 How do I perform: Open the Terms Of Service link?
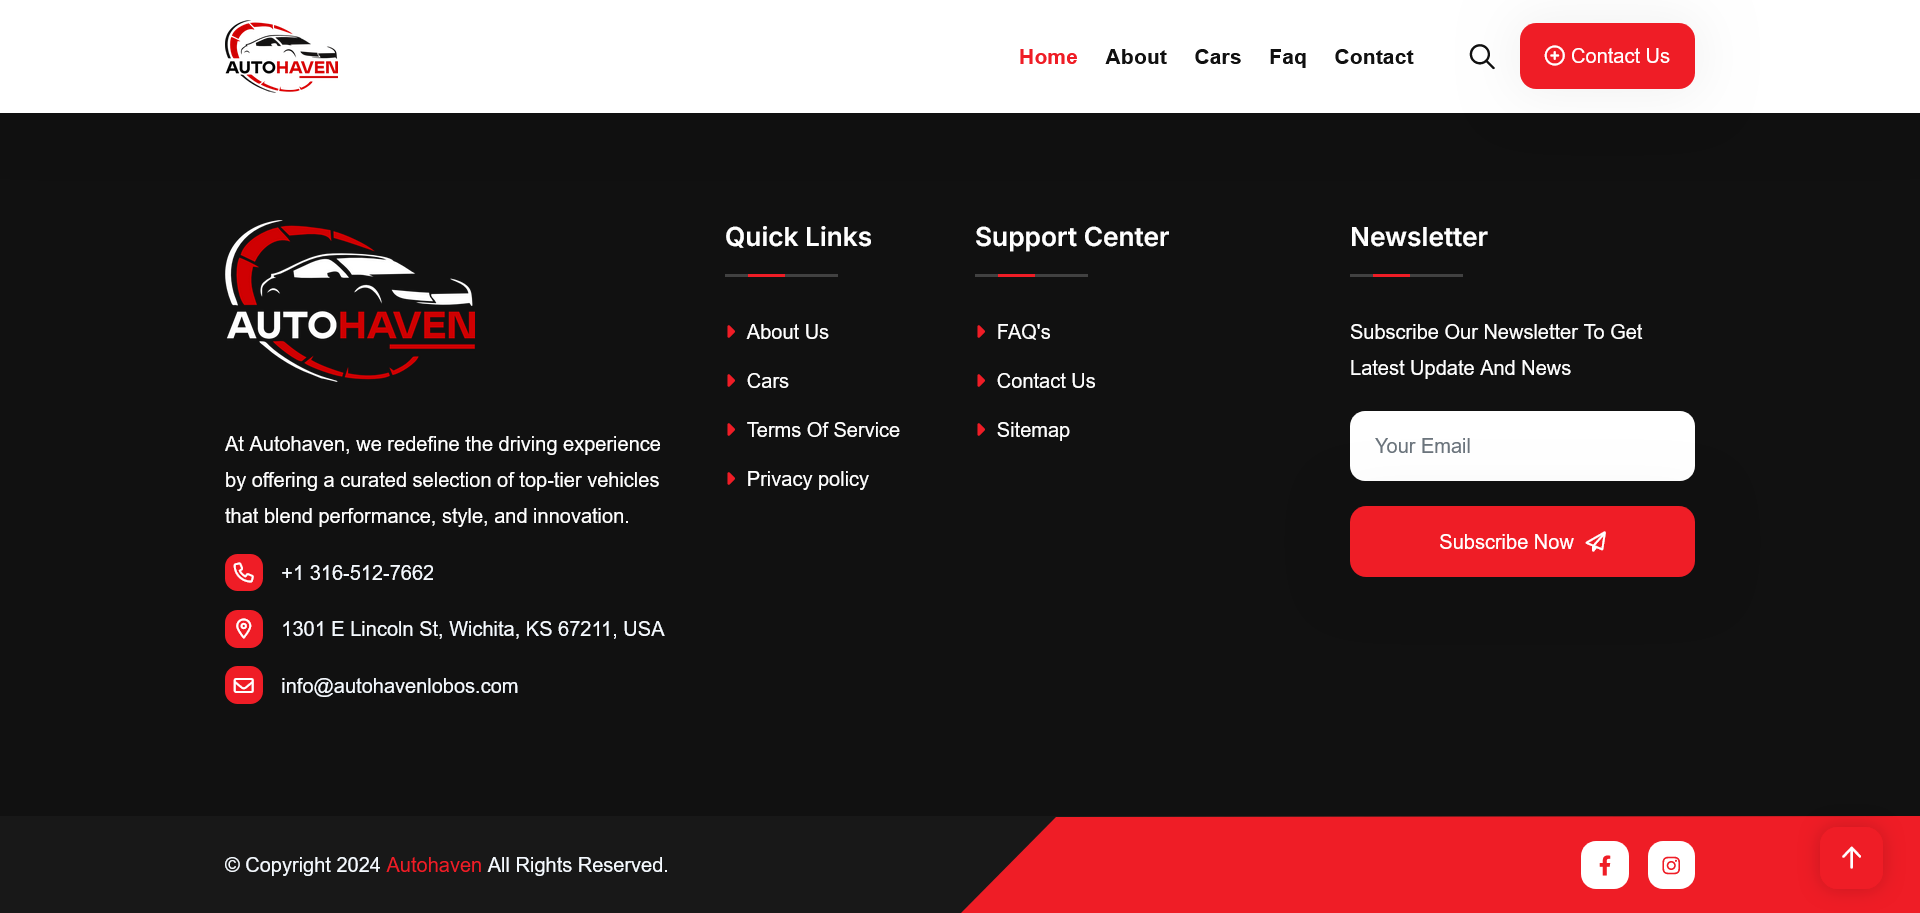pyautogui.click(x=822, y=430)
